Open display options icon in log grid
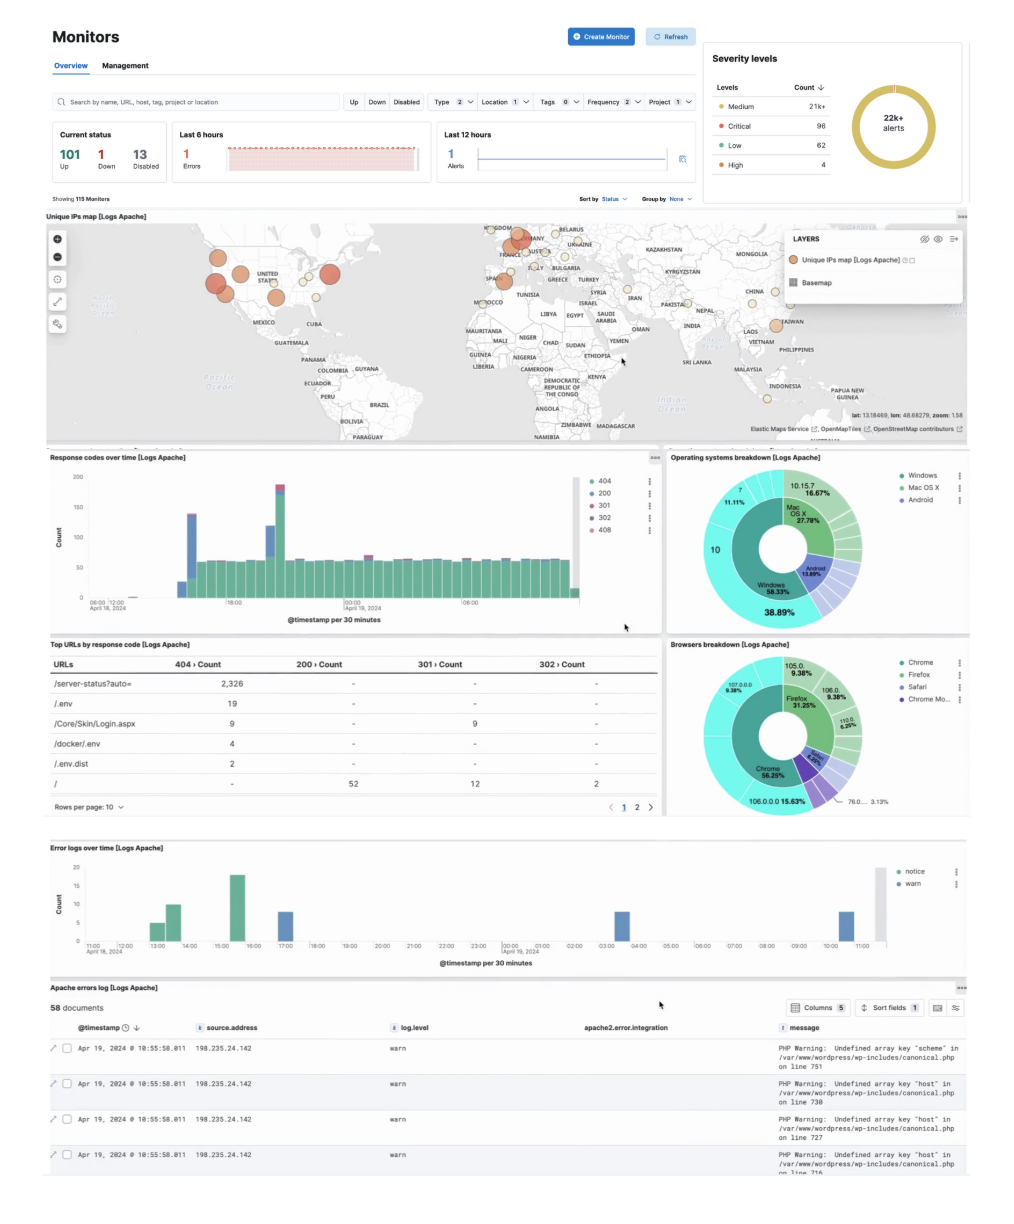 (956, 1008)
